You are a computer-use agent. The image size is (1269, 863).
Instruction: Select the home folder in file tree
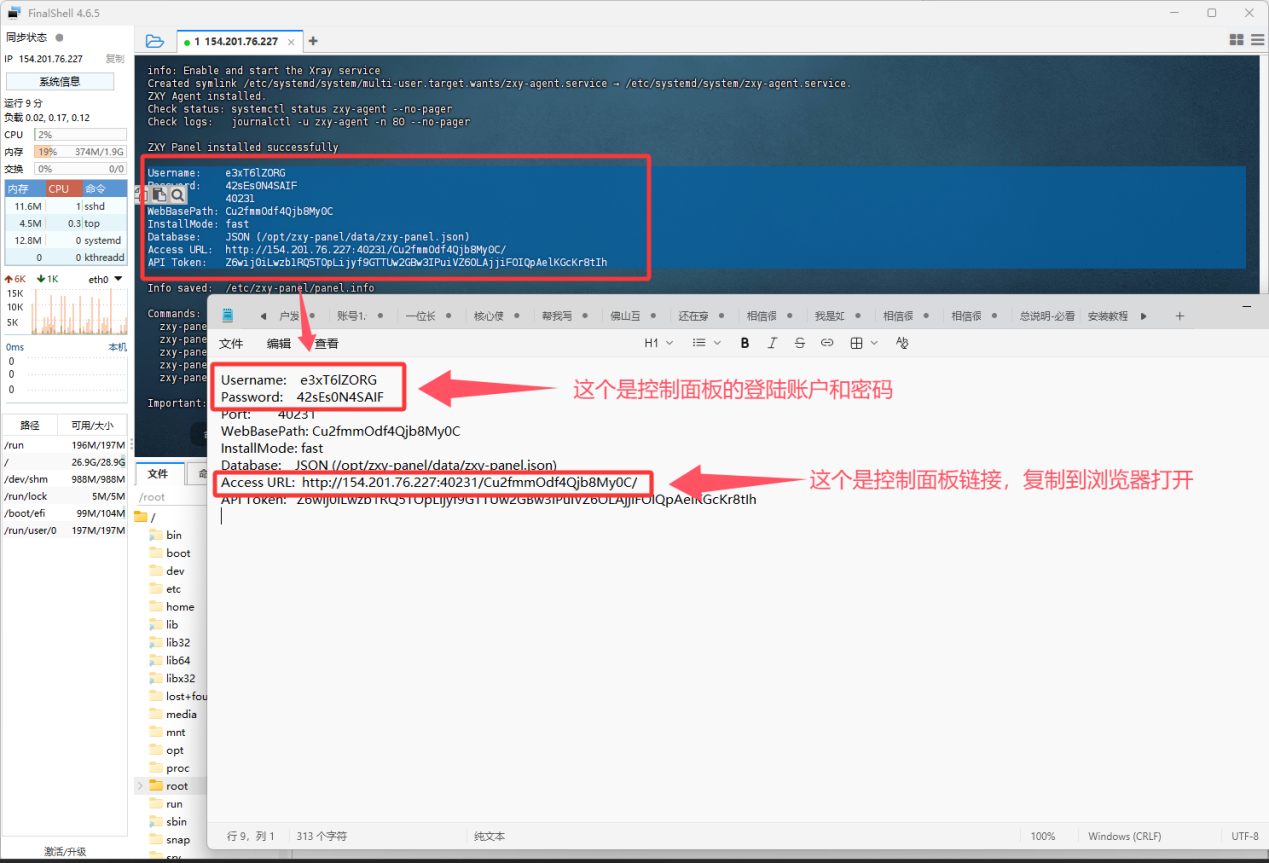pos(171,607)
